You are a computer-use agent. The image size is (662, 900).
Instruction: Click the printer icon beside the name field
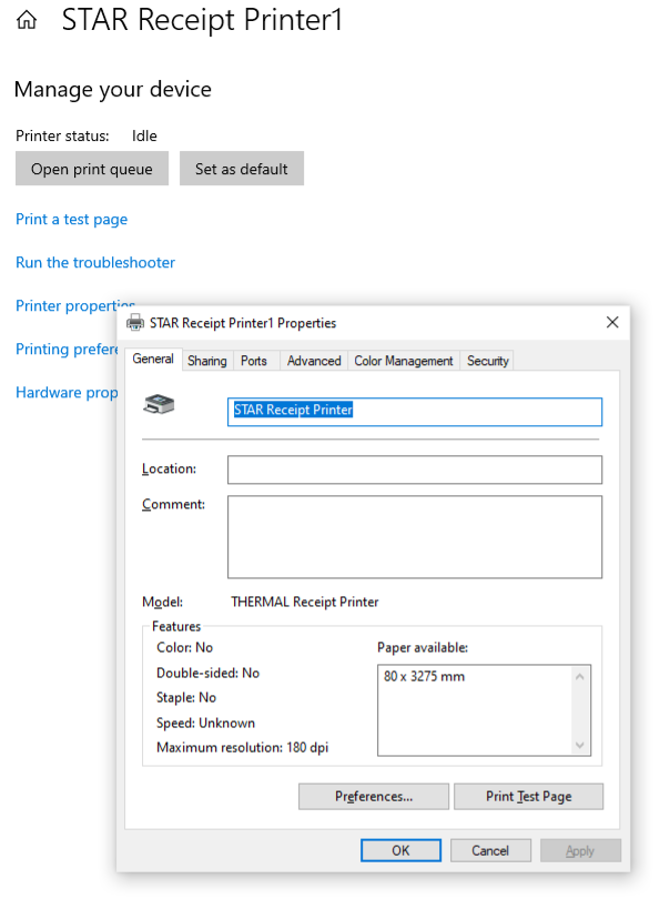(159, 405)
